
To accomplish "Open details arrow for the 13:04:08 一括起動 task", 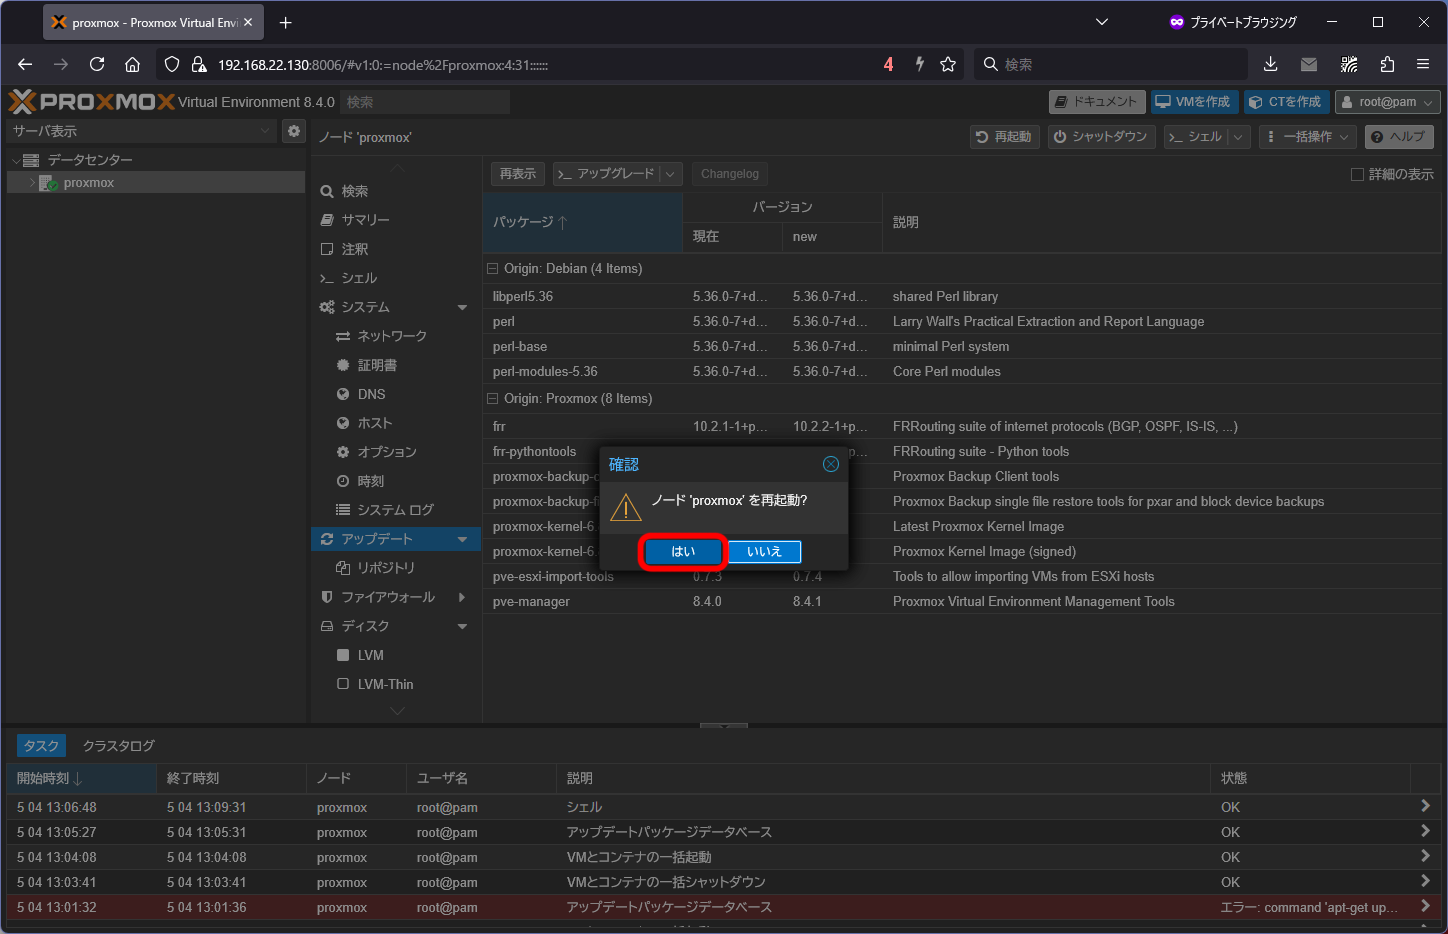I will click(1425, 856).
